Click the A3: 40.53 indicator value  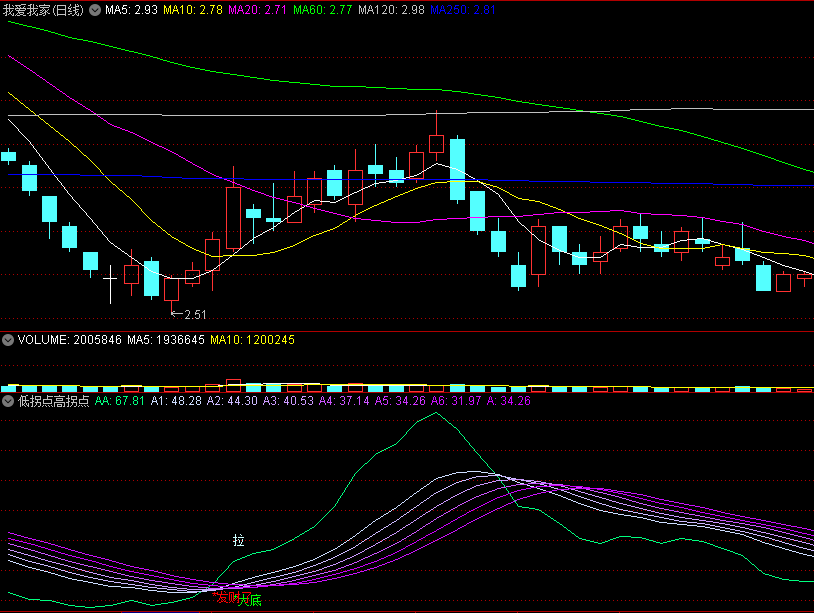click(288, 401)
